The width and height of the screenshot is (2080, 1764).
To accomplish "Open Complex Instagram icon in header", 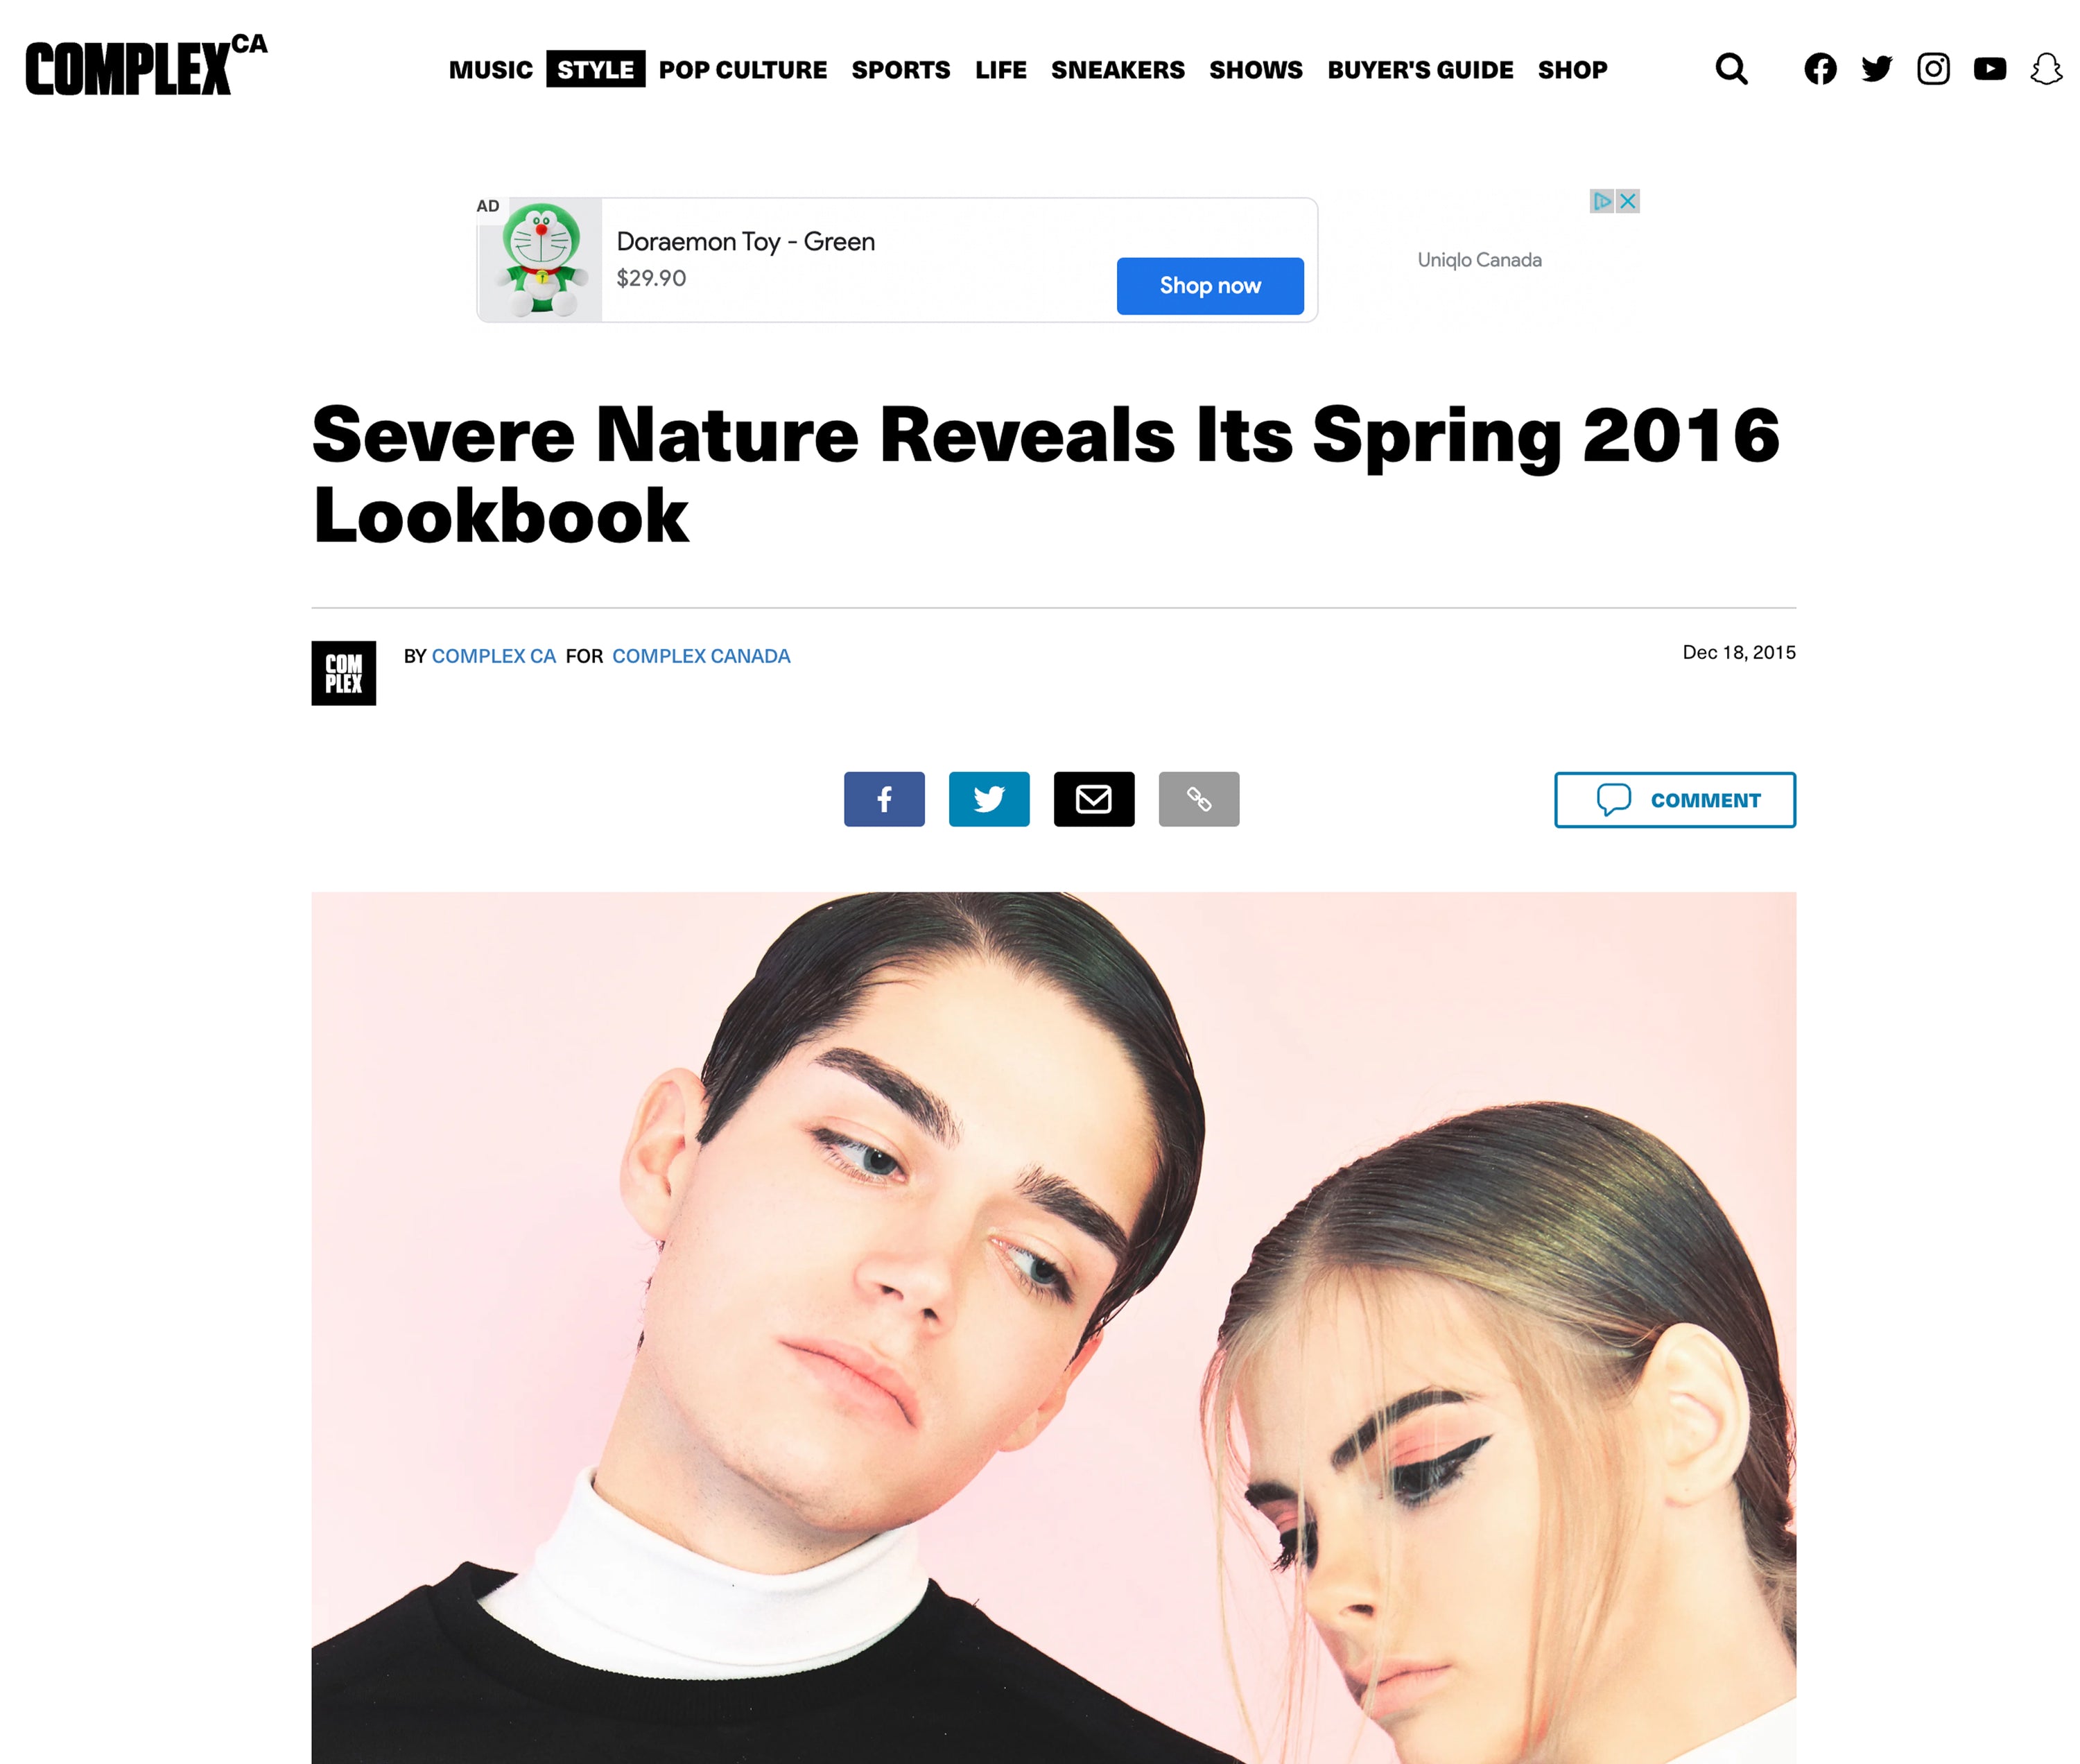I will [1933, 69].
